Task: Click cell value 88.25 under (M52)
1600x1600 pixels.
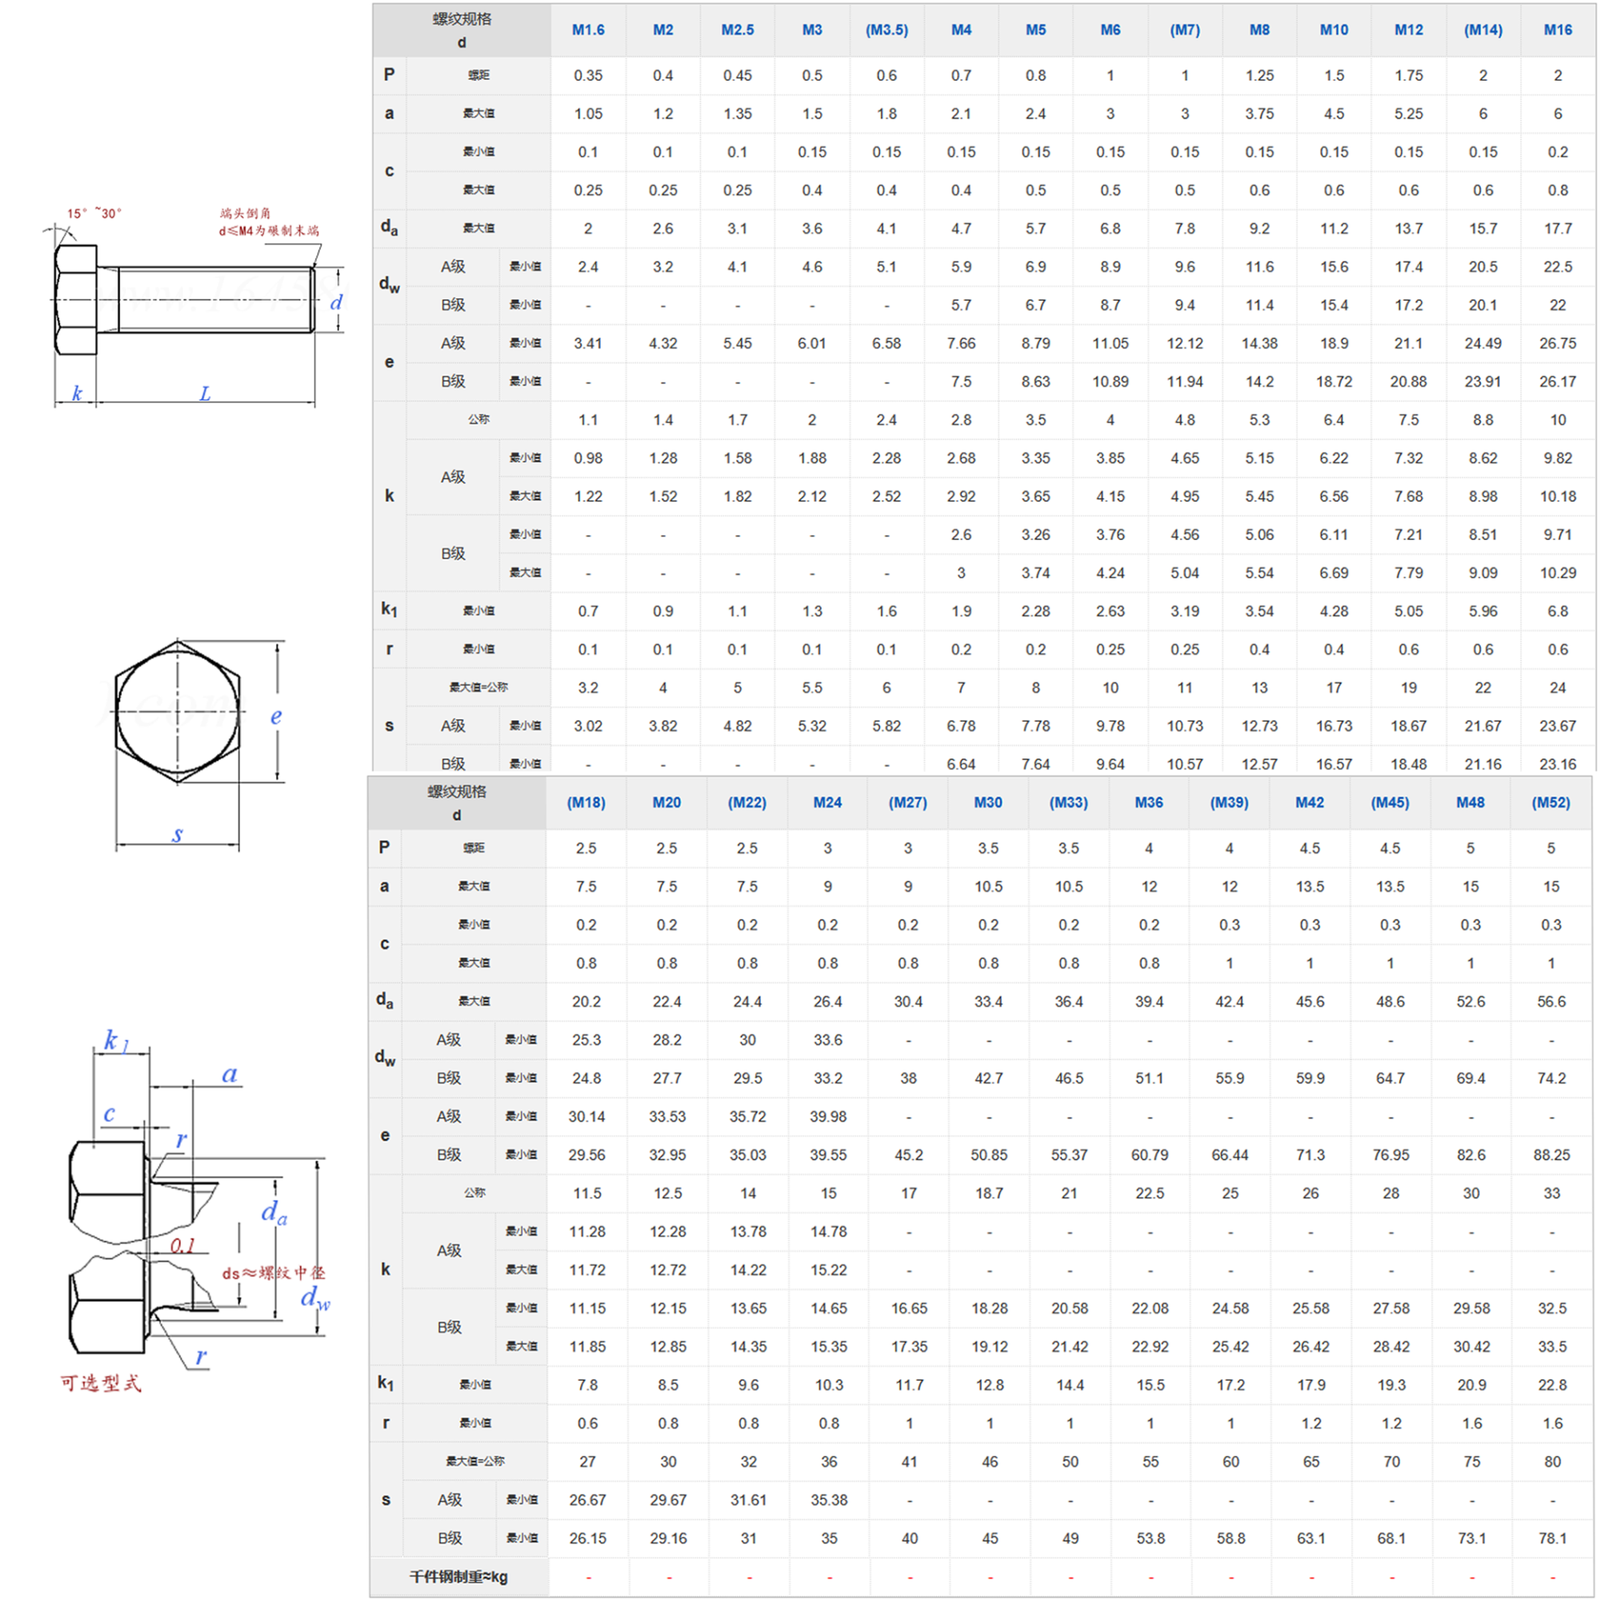Action: point(1551,1155)
